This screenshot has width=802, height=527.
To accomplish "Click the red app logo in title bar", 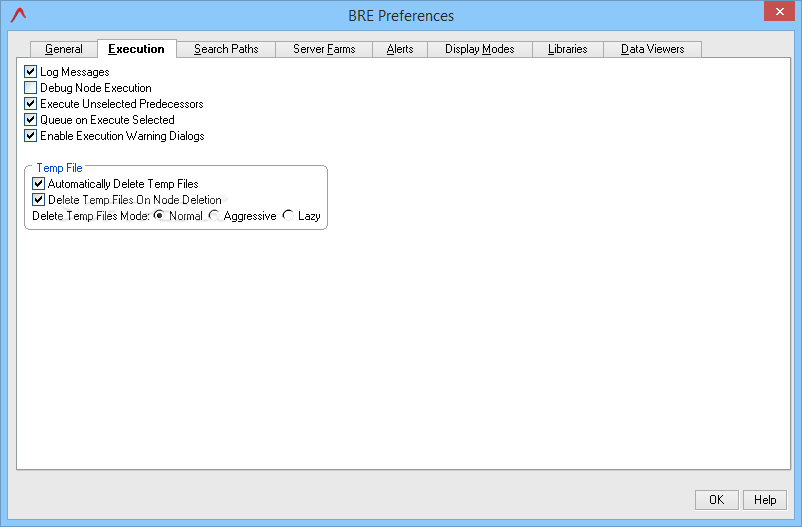I will (x=18, y=15).
